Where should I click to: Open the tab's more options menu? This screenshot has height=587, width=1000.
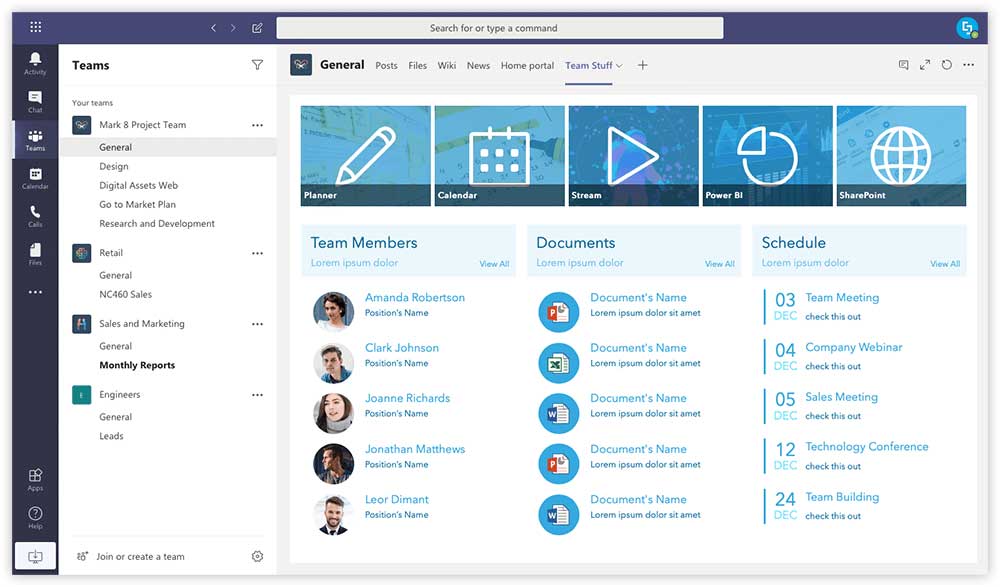[x=968, y=64]
